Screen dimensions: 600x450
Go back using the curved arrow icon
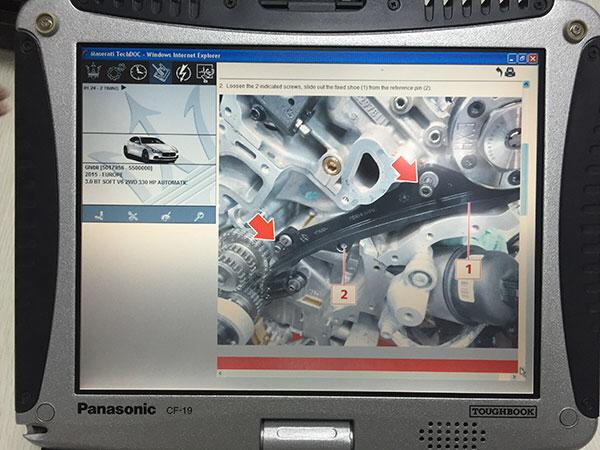pyautogui.click(x=499, y=72)
